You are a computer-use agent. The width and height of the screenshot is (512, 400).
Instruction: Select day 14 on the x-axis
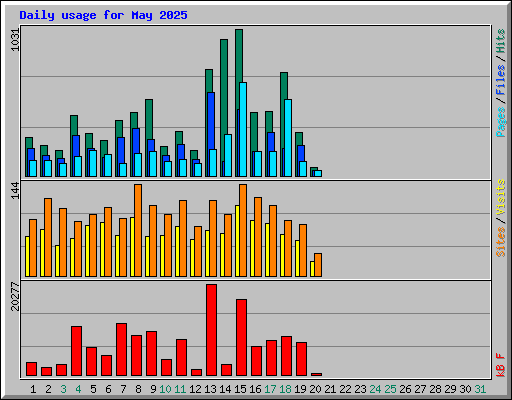coord(225,389)
